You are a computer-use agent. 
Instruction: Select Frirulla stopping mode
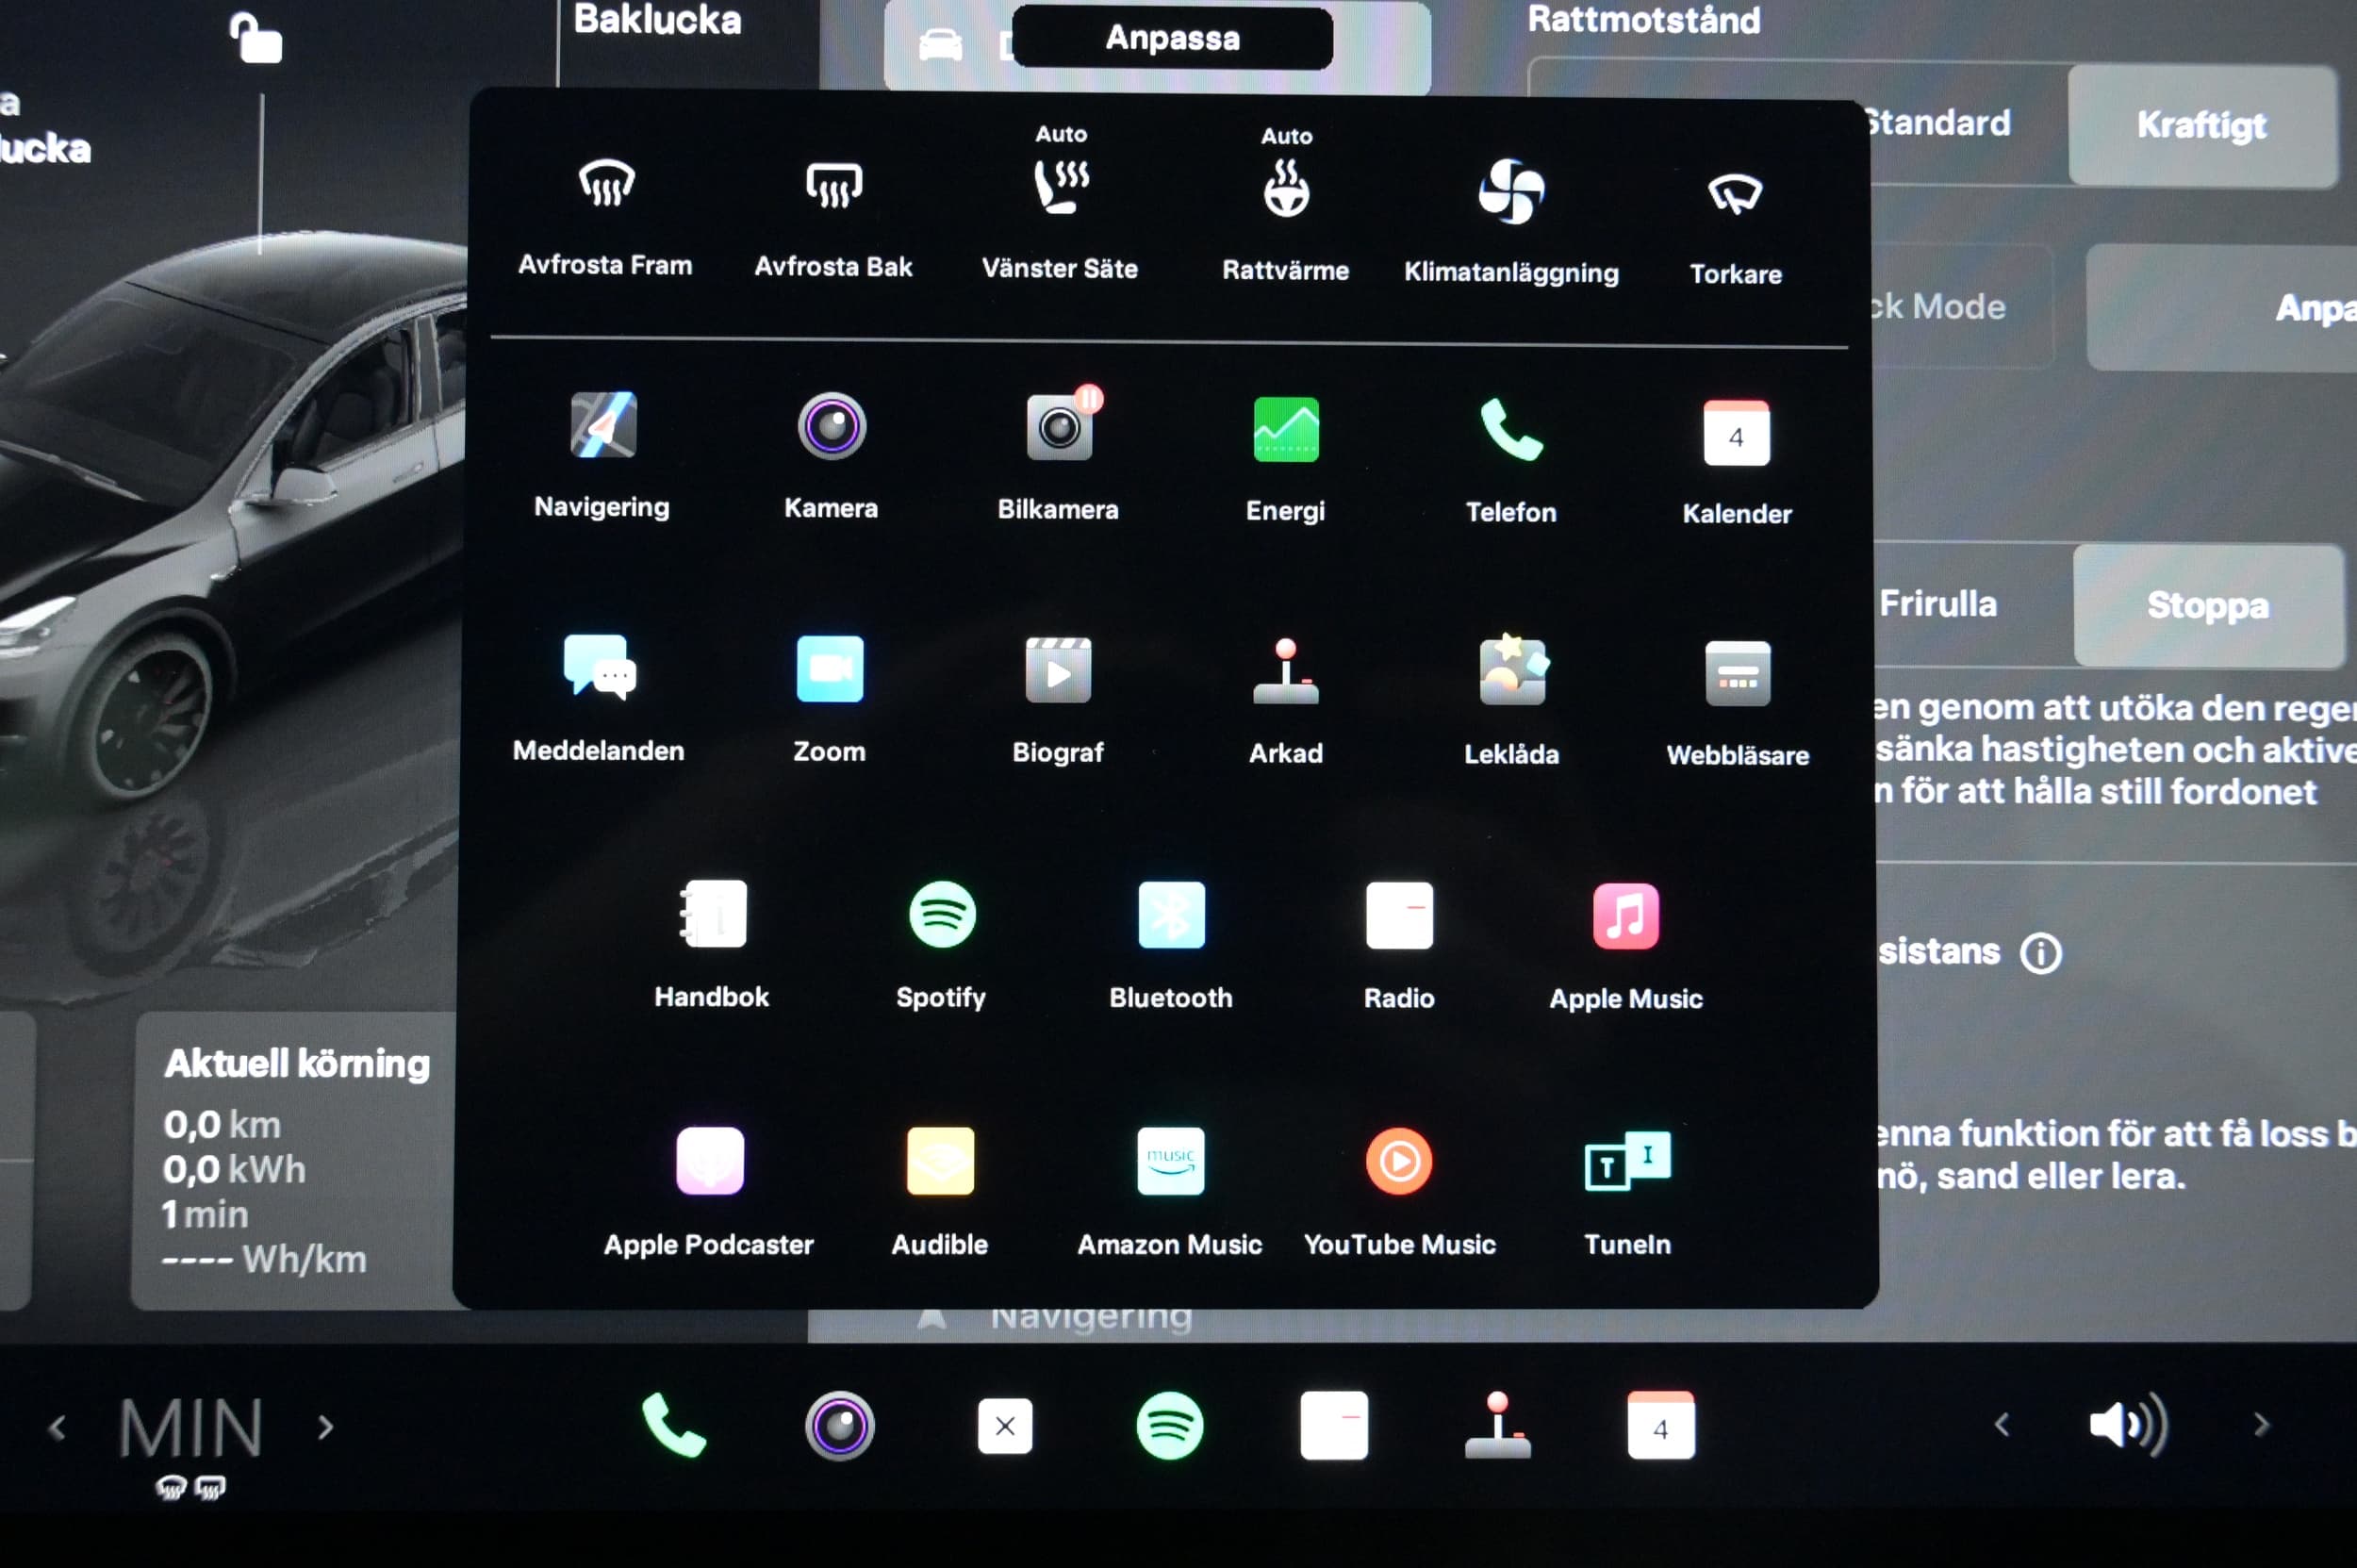click(x=1938, y=604)
